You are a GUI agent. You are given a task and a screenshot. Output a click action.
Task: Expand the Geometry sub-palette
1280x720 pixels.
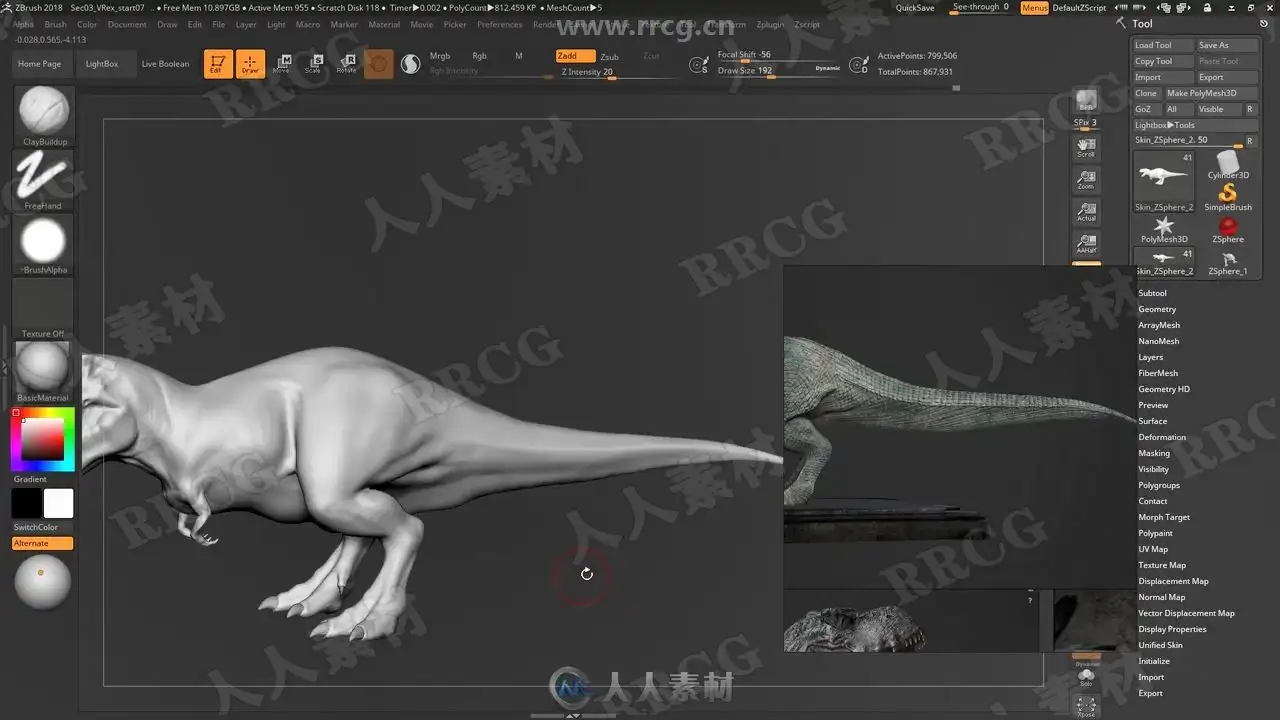pos(1157,309)
